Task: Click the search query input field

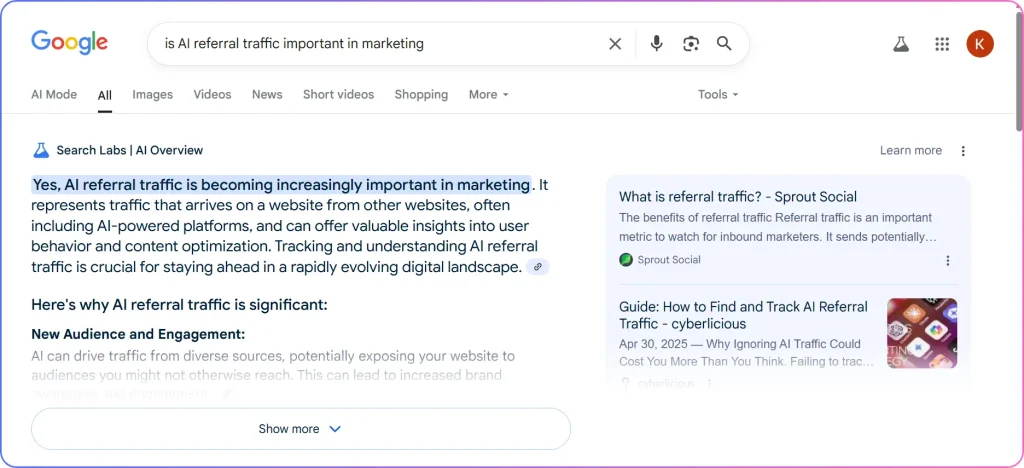Action: pos(379,44)
